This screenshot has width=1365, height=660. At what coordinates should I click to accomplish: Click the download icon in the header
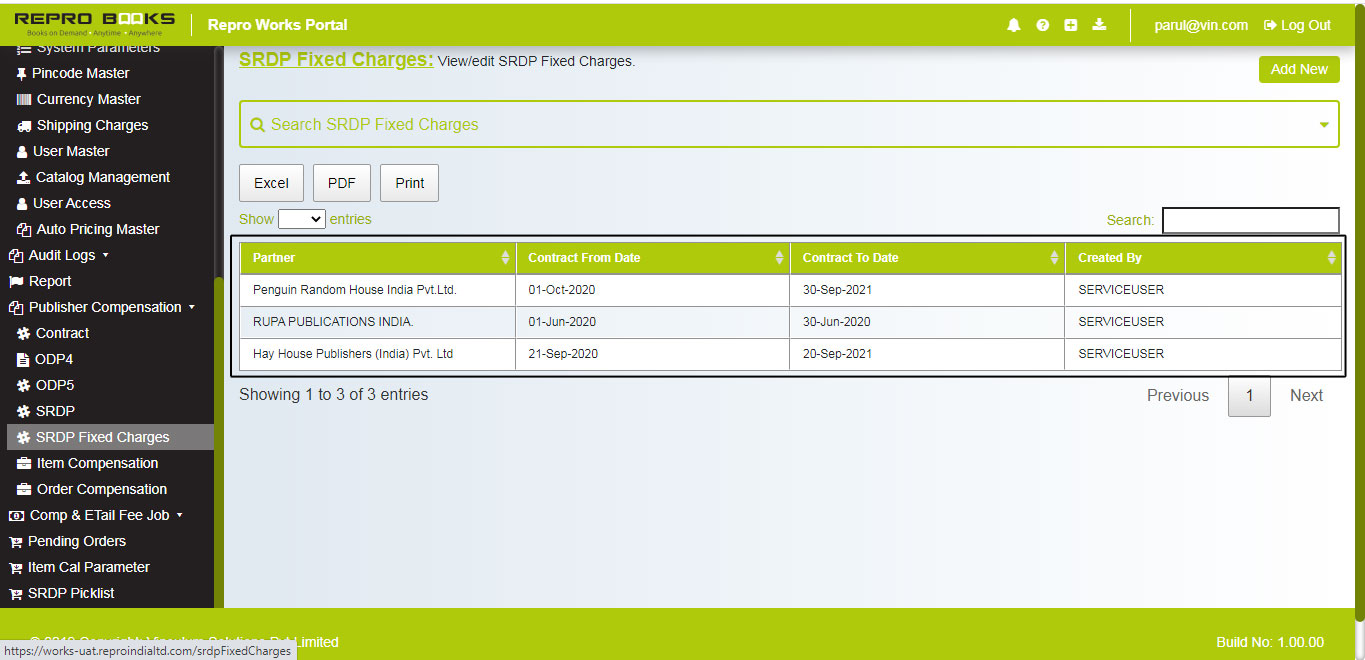tap(1099, 25)
